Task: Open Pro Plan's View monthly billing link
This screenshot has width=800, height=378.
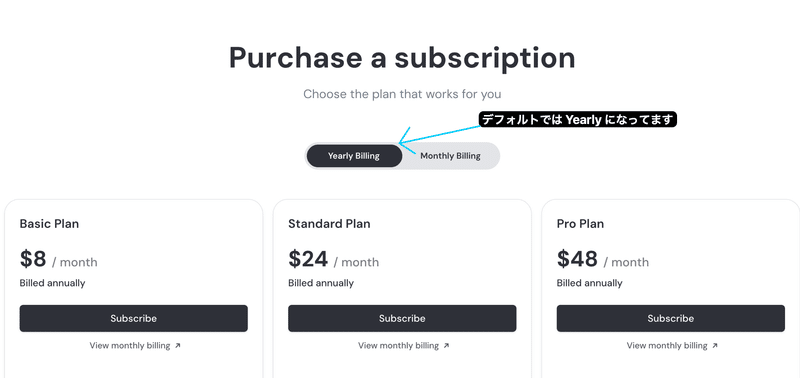Action: [672, 345]
